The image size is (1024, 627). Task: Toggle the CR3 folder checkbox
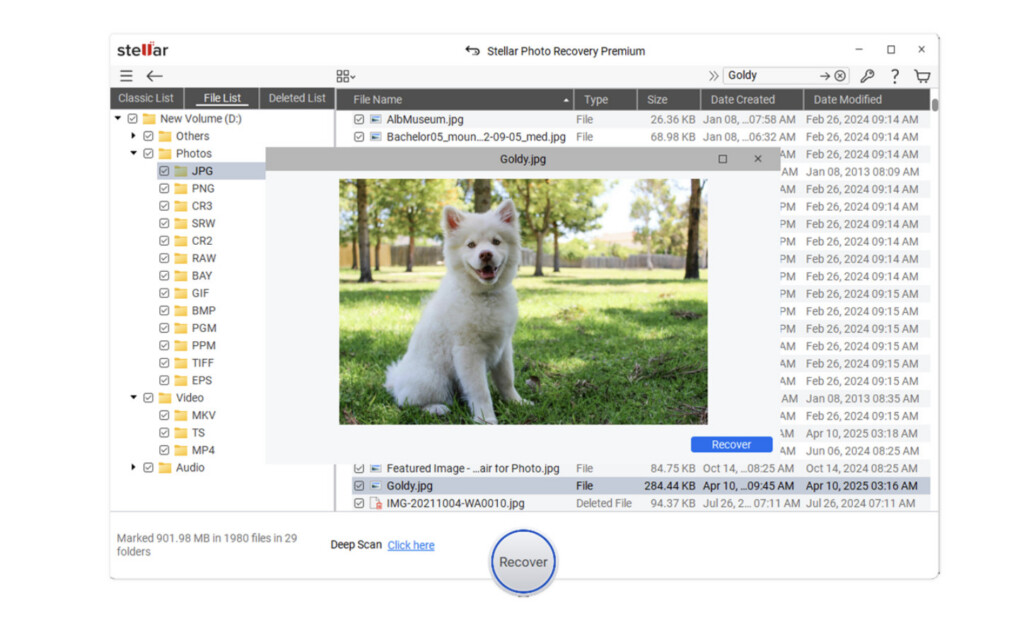[164, 206]
